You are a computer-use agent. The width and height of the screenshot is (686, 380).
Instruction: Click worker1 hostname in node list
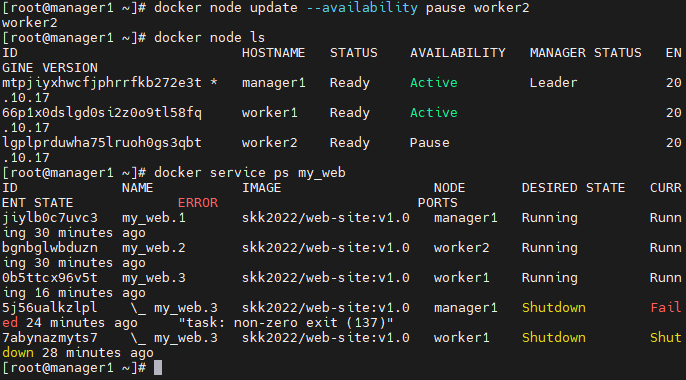[270, 113]
